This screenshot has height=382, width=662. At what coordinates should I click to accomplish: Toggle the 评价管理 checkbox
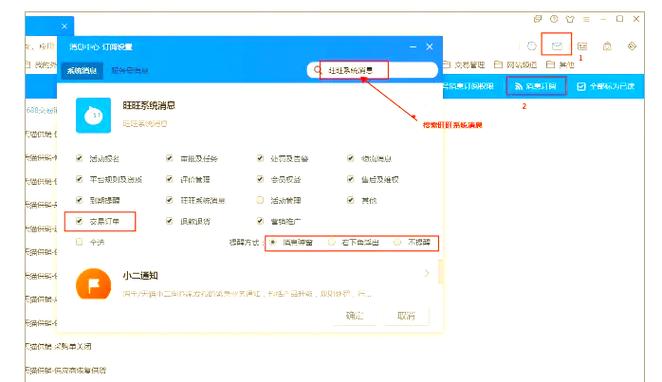(x=169, y=179)
